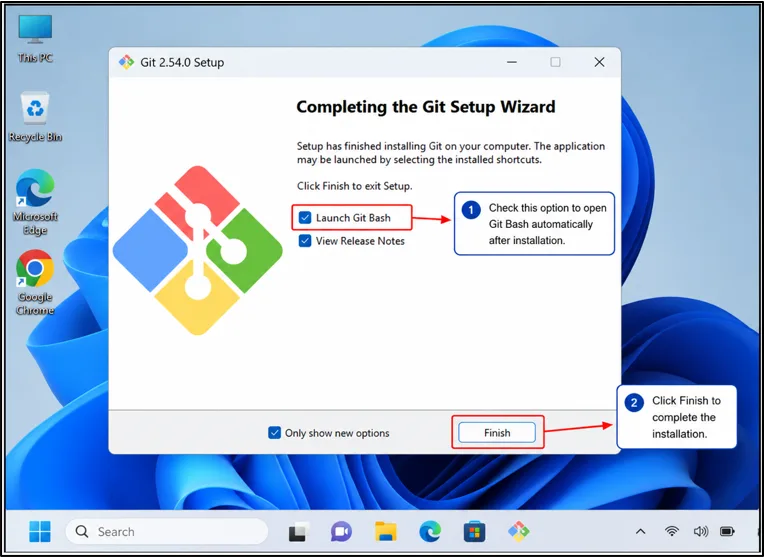
Task: Uncheck the View Release Notes checkbox
Action: coord(305,241)
